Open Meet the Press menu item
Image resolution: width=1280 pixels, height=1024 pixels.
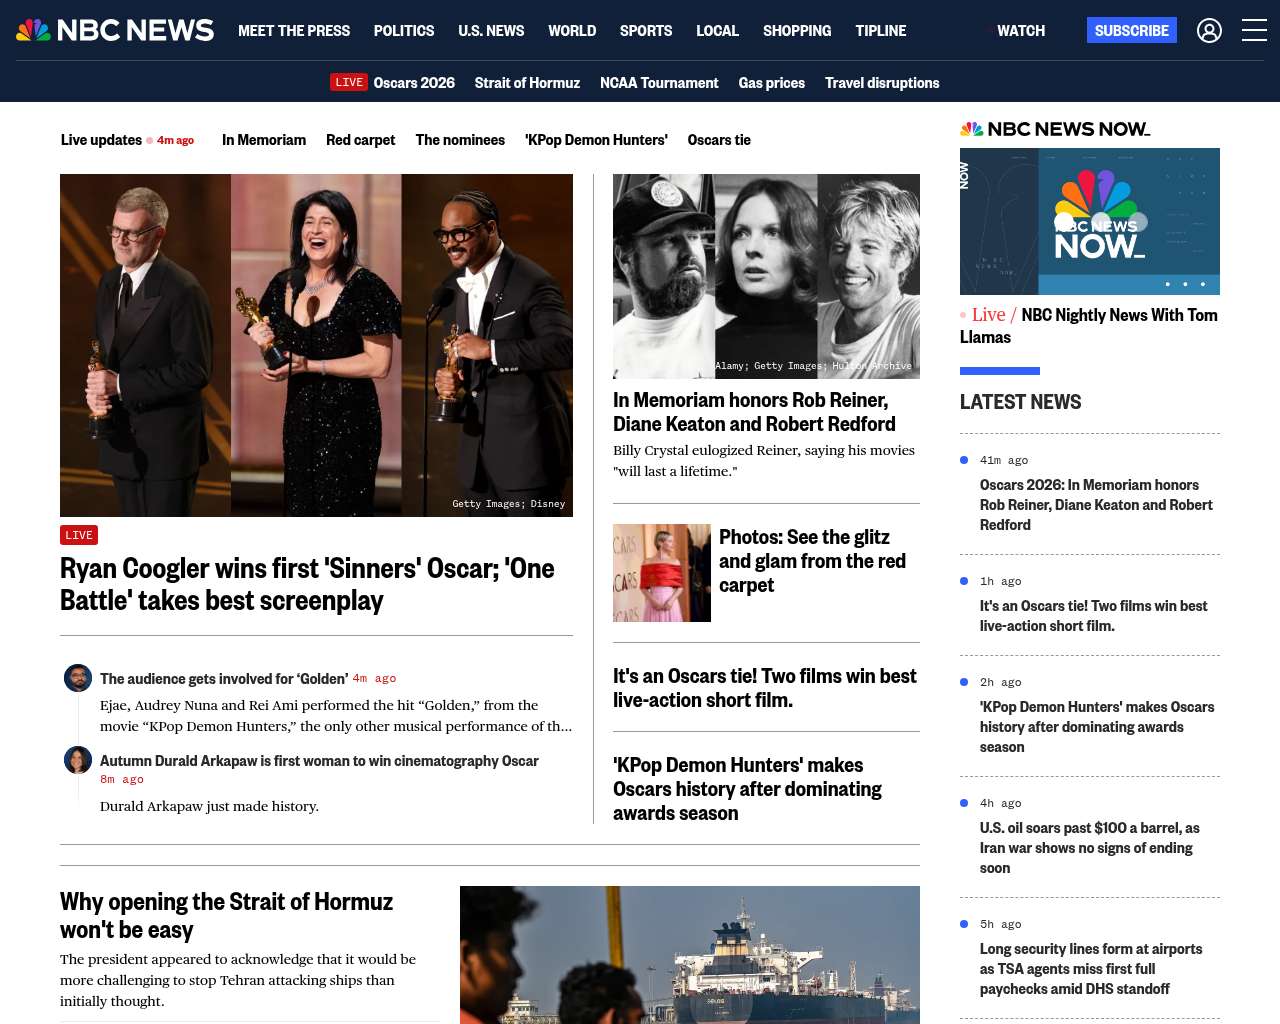click(x=294, y=31)
